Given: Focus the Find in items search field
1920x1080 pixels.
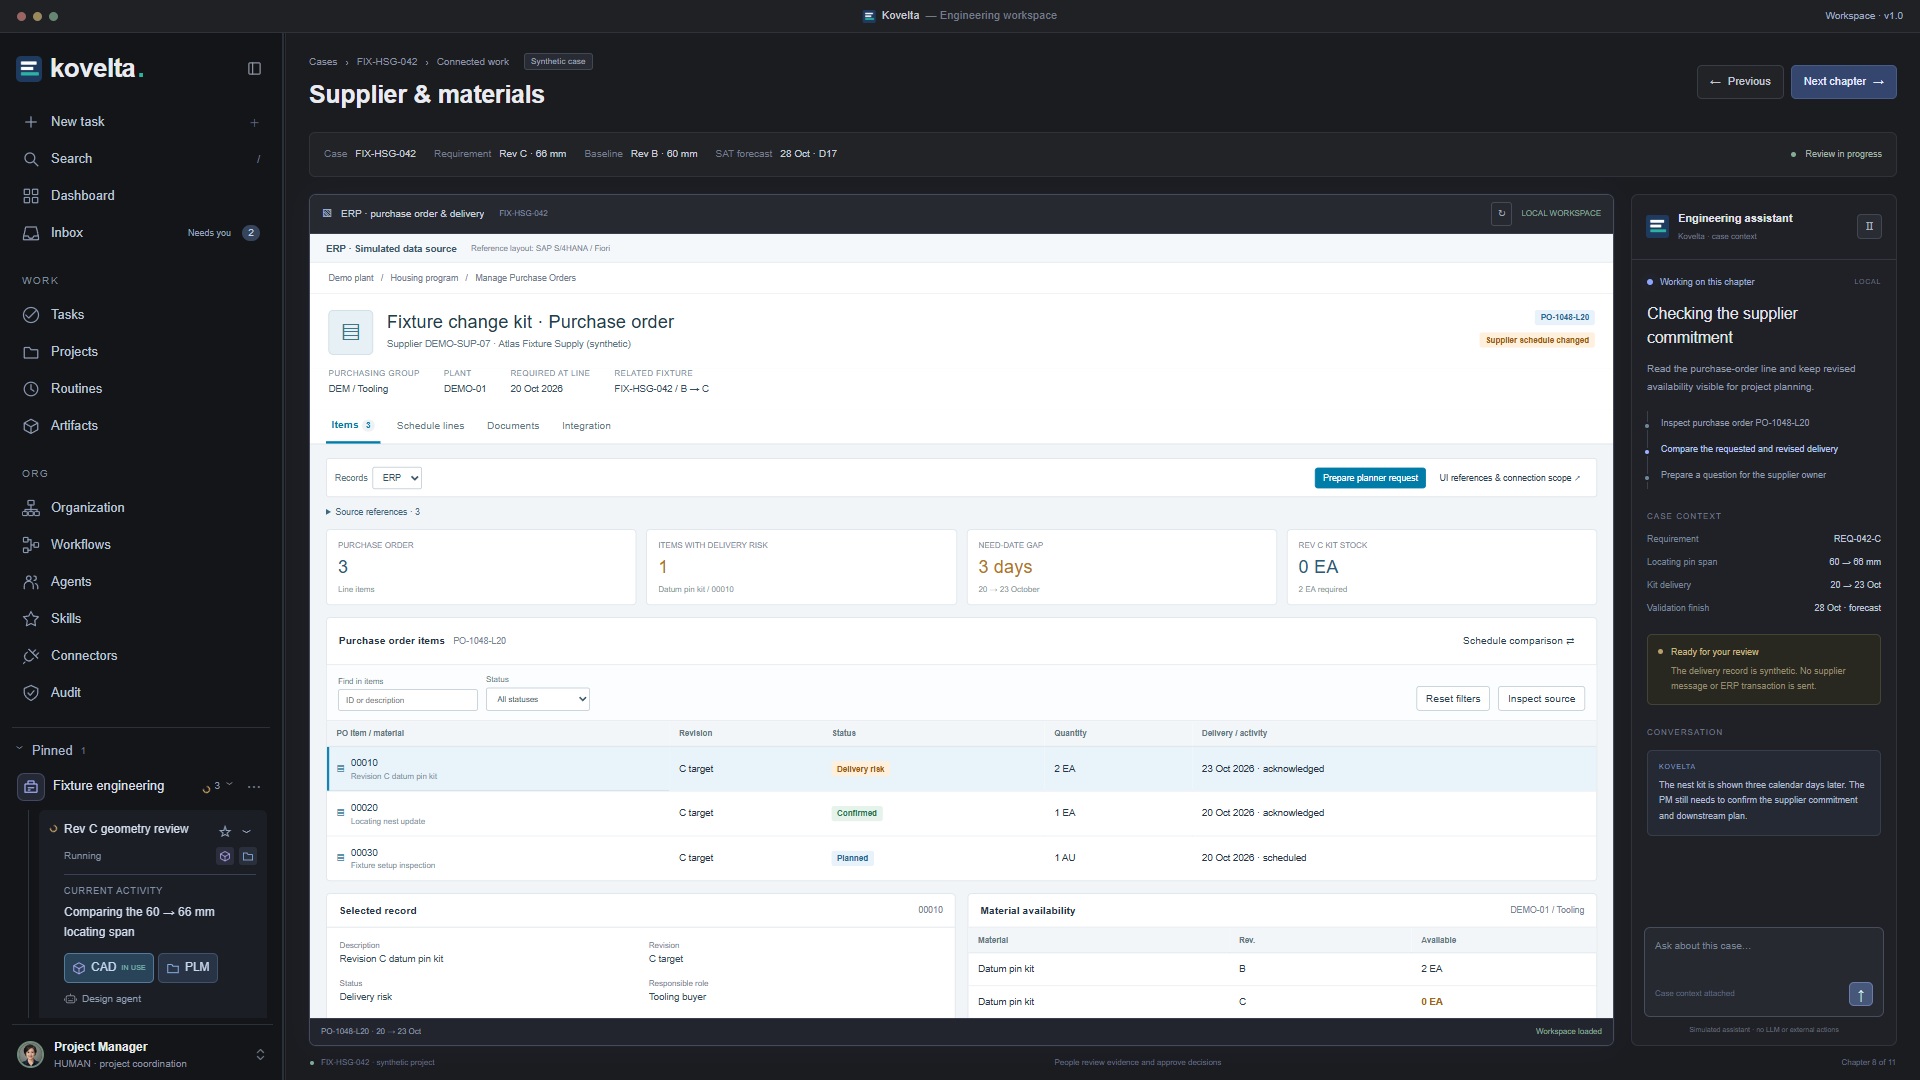Looking at the screenshot, I should point(408,700).
